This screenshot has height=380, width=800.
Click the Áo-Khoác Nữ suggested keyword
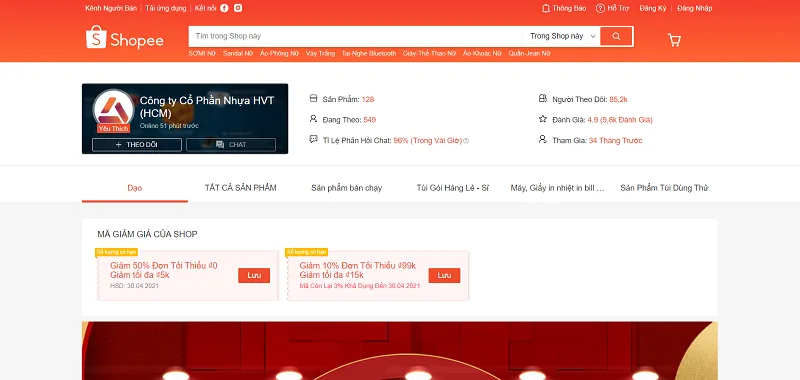(482, 53)
